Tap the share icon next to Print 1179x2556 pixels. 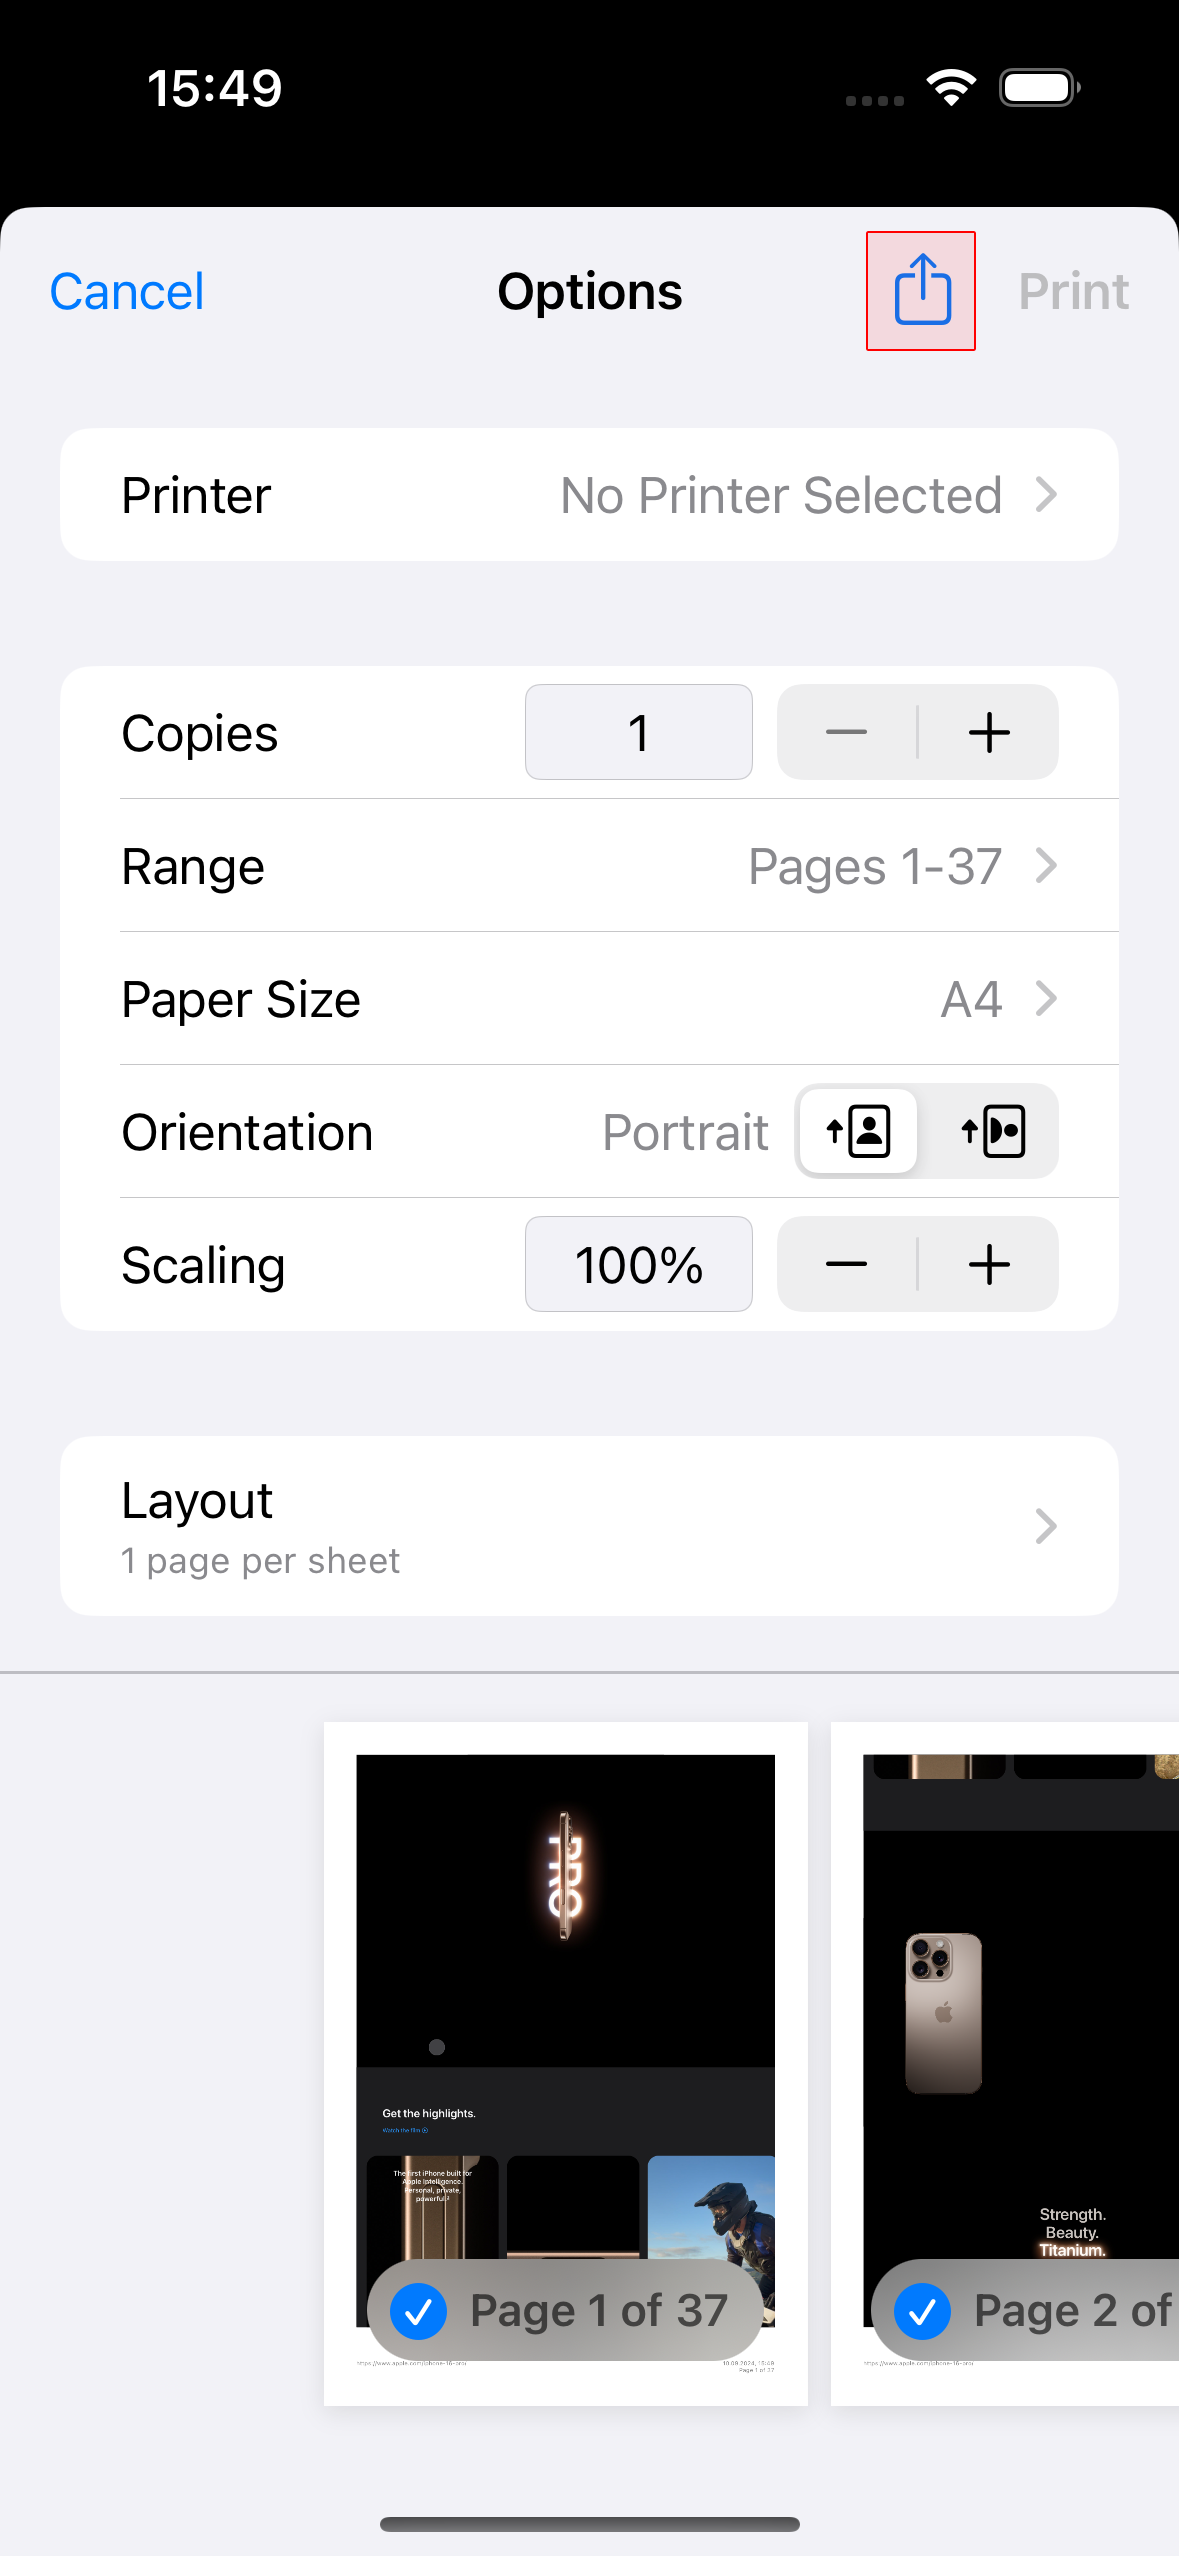921,291
